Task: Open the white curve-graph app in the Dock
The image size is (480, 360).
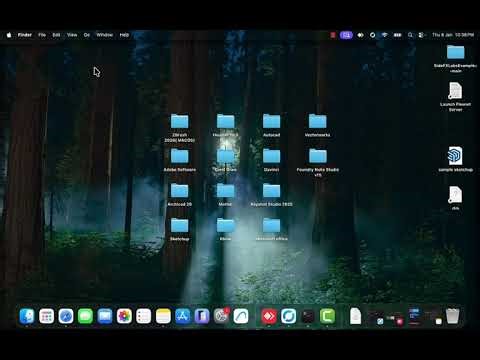Action: [241, 316]
